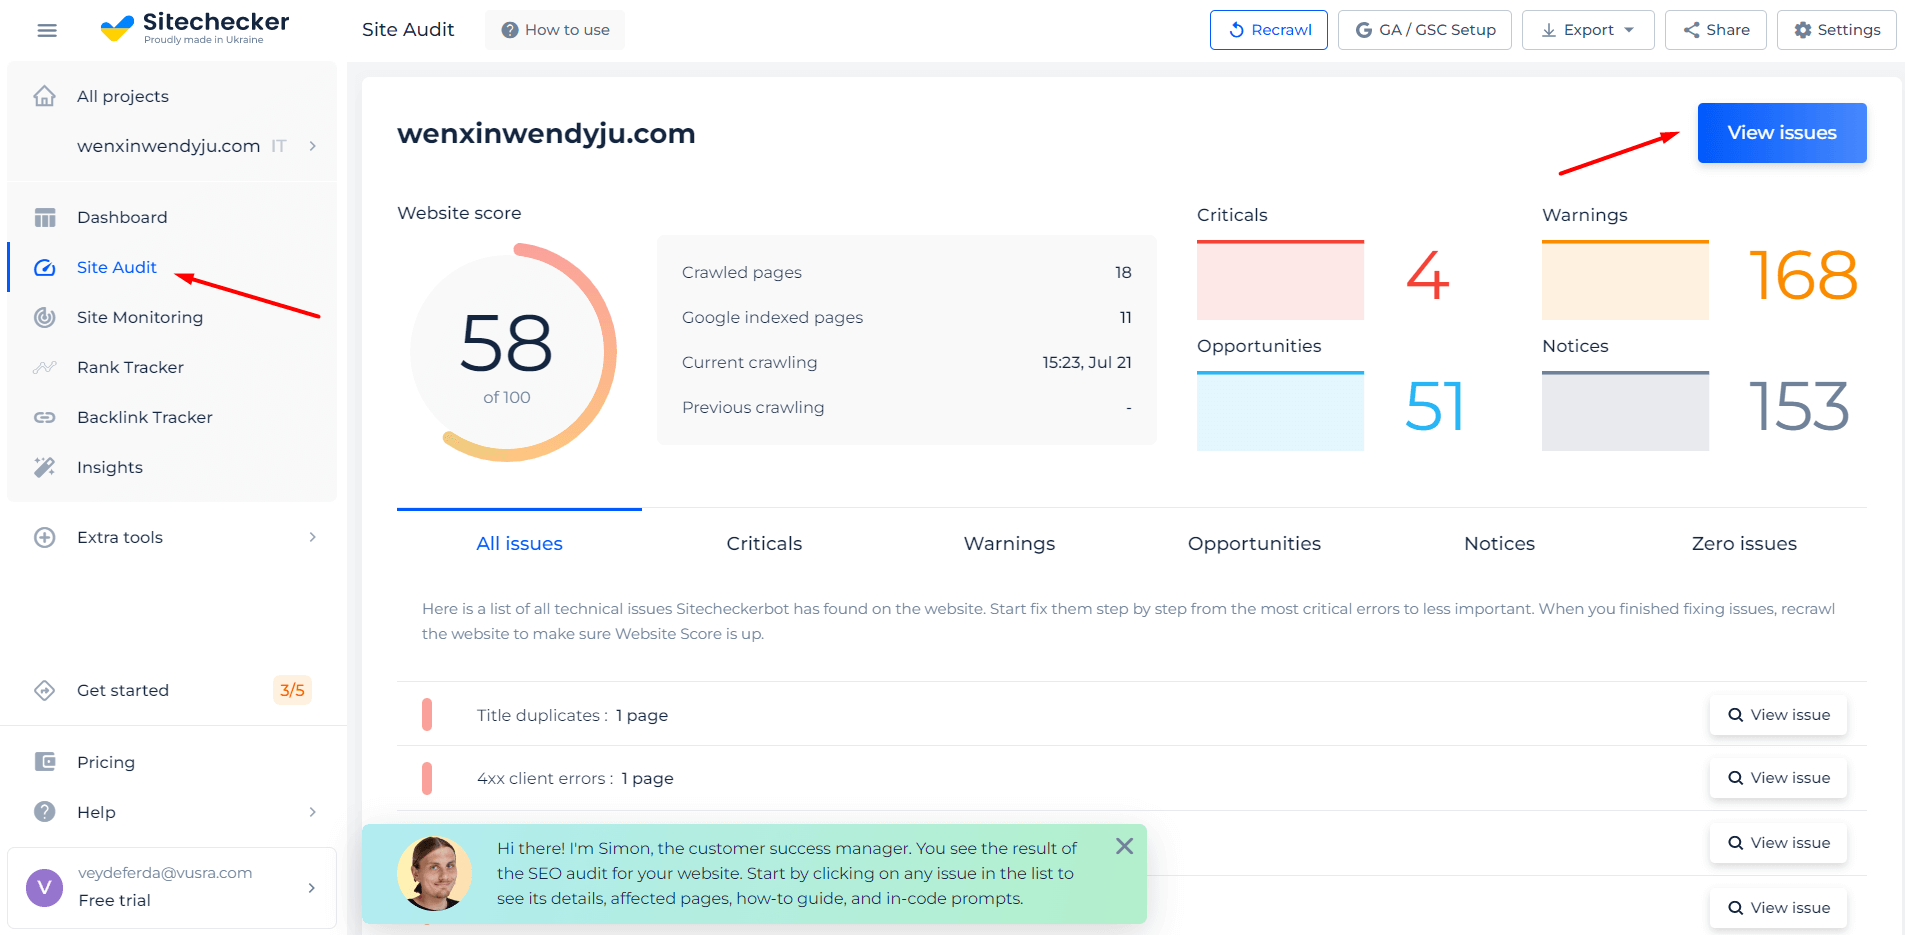Viewport: 1905px width, 935px height.
Task: Open Site Audit in the sidebar
Action: pos(117,267)
